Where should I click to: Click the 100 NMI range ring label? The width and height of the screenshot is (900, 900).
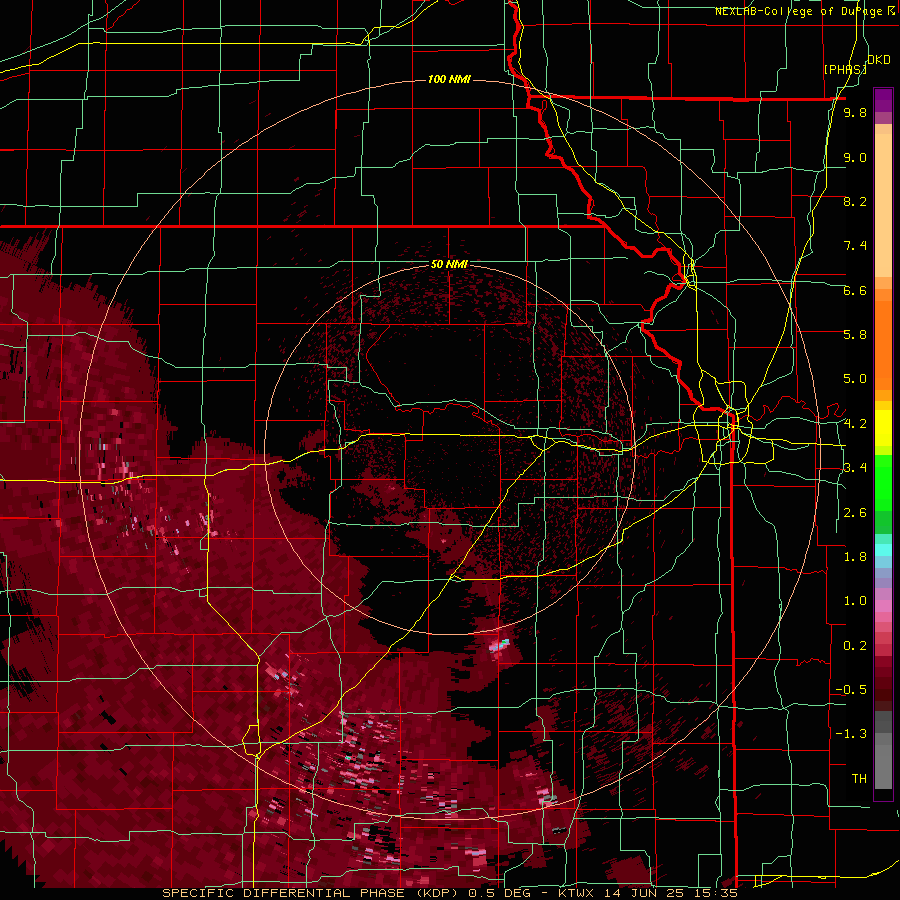pyautogui.click(x=449, y=79)
